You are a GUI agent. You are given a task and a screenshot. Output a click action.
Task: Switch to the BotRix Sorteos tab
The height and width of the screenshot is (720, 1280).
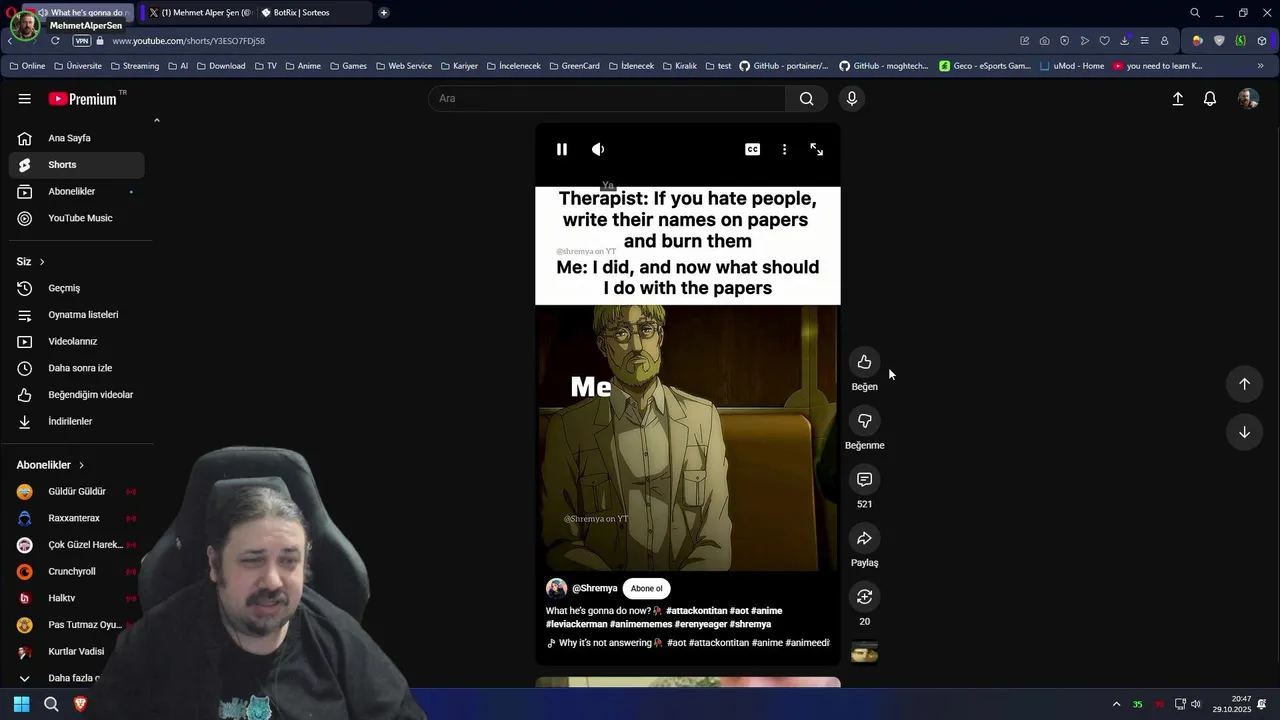(x=313, y=13)
